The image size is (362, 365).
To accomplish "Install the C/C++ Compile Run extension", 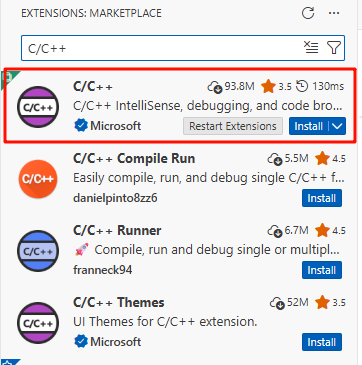I will [322, 198].
